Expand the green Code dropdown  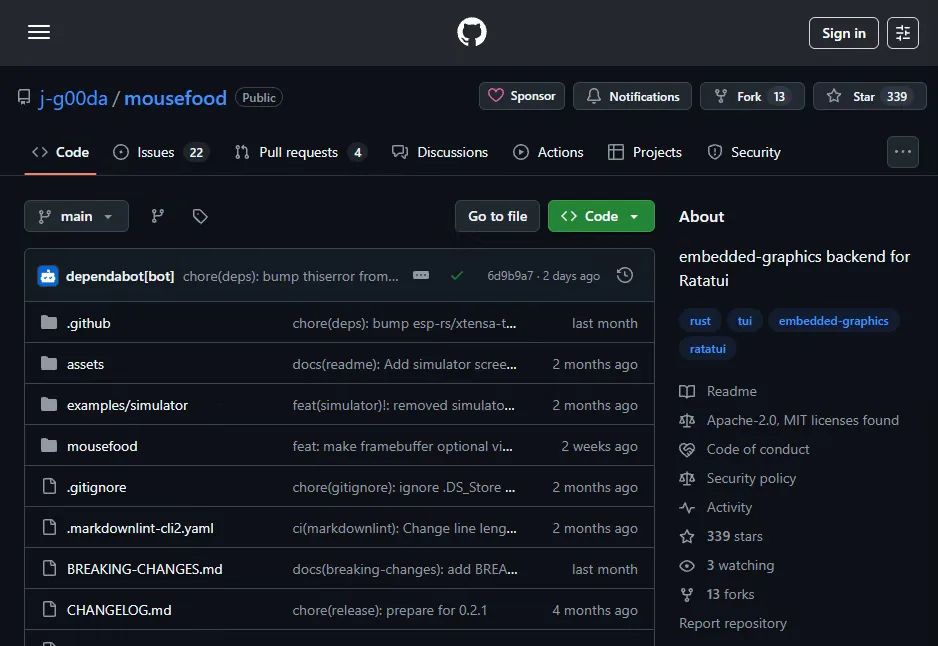tap(601, 215)
